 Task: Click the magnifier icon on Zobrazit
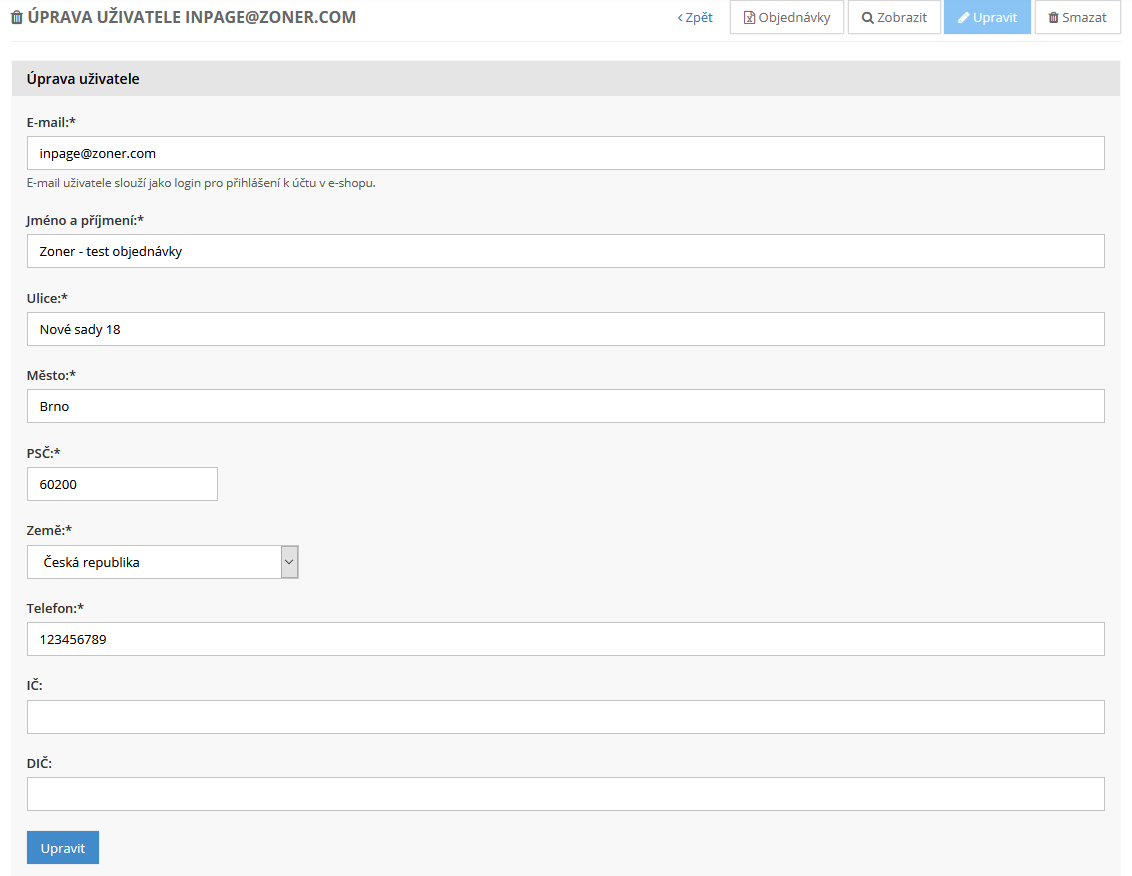[x=867, y=18]
